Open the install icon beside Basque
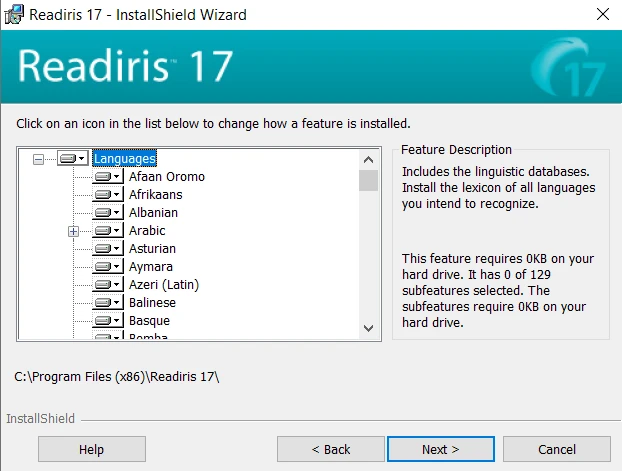622x471 pixels. click(x=107, y=321)
